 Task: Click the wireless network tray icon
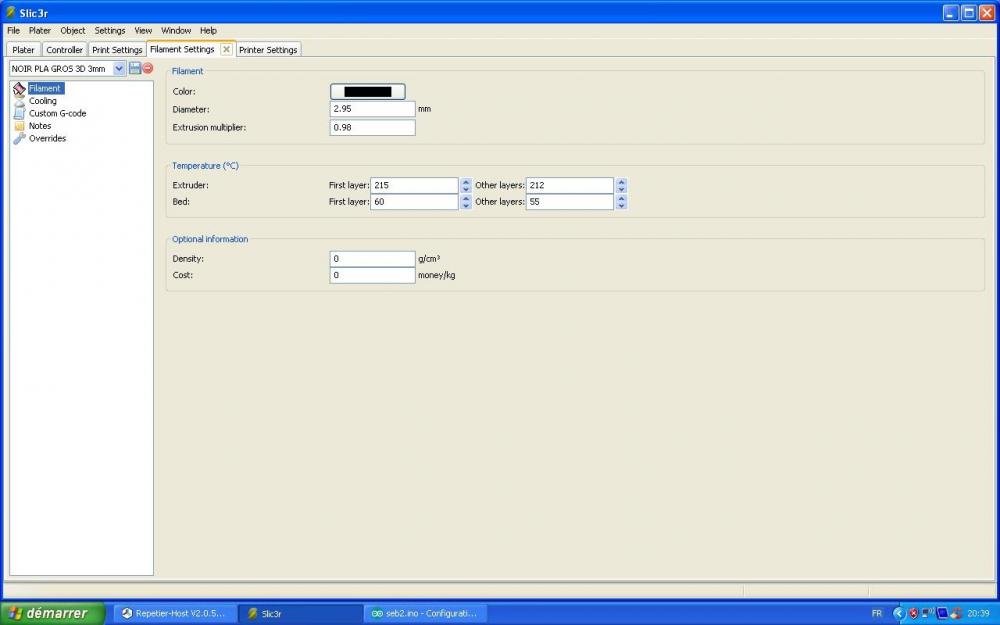(928, 614)
